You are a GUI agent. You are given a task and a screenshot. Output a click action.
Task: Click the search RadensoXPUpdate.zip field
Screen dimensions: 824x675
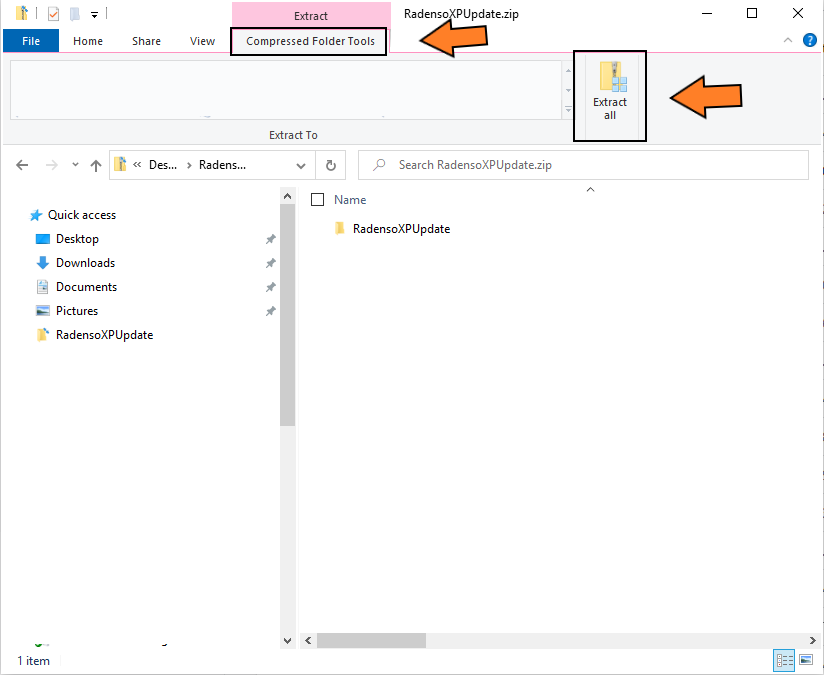coord(583,165)
